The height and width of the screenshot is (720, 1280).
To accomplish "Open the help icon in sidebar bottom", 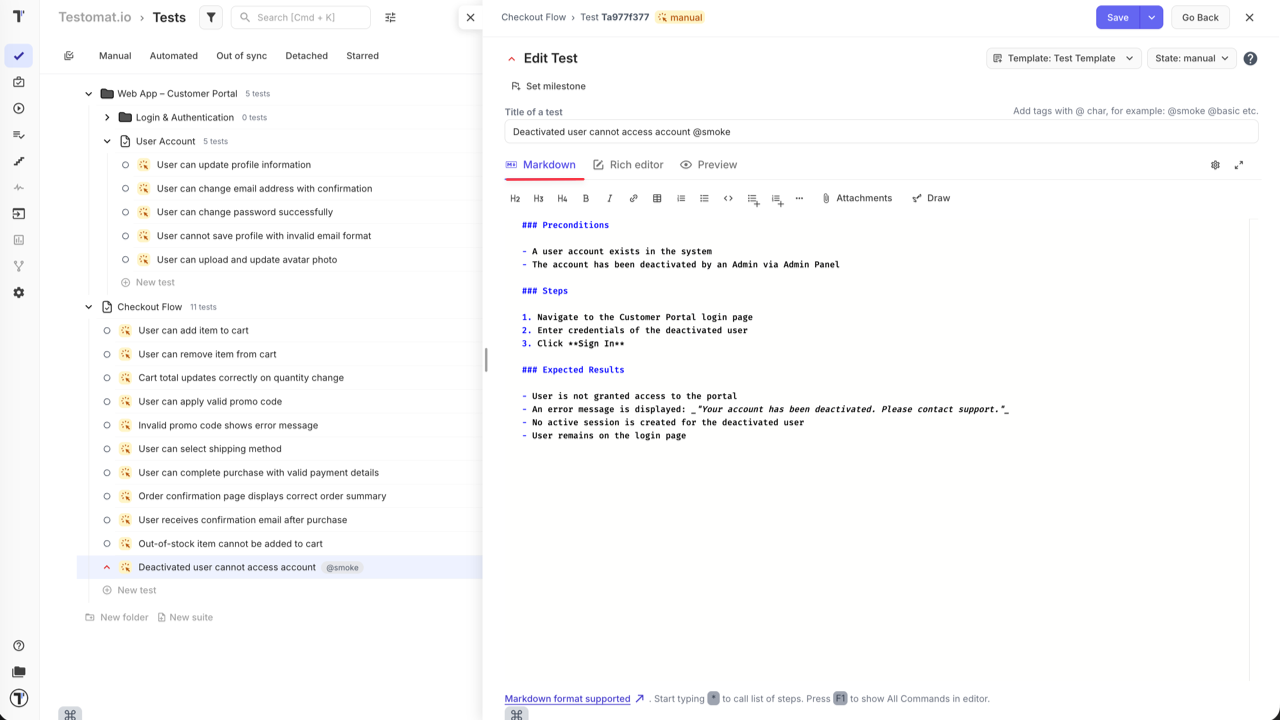I will [x=18, y=646].
